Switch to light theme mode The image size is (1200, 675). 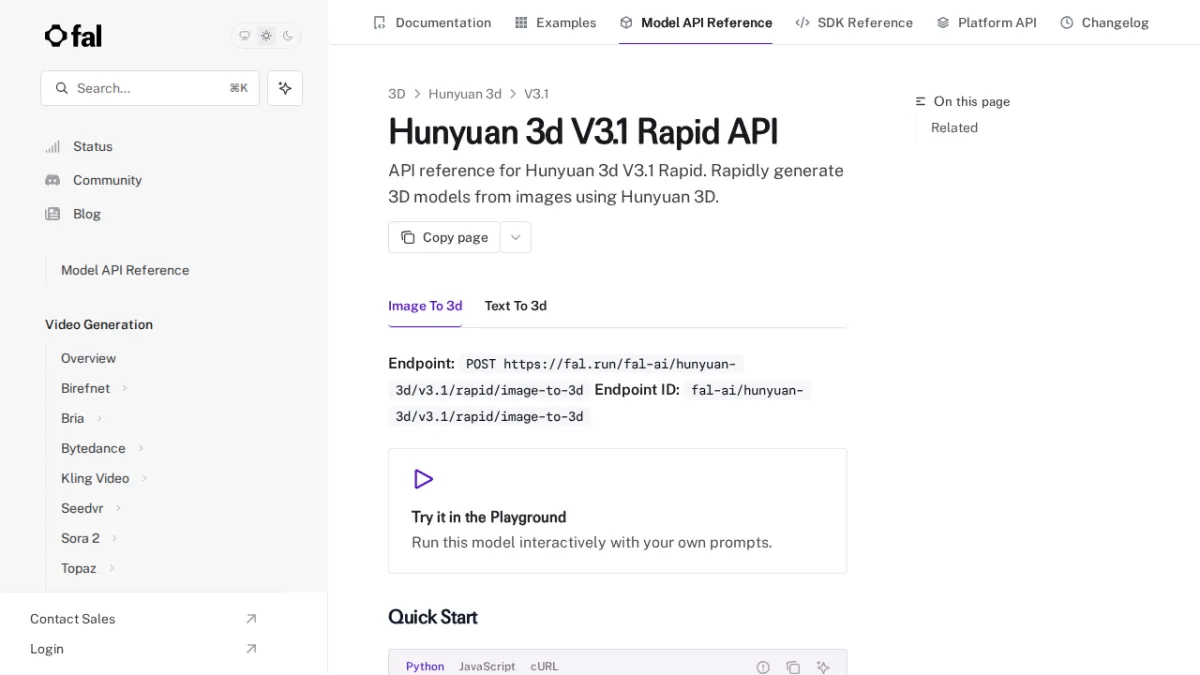[x=266, y=36]
